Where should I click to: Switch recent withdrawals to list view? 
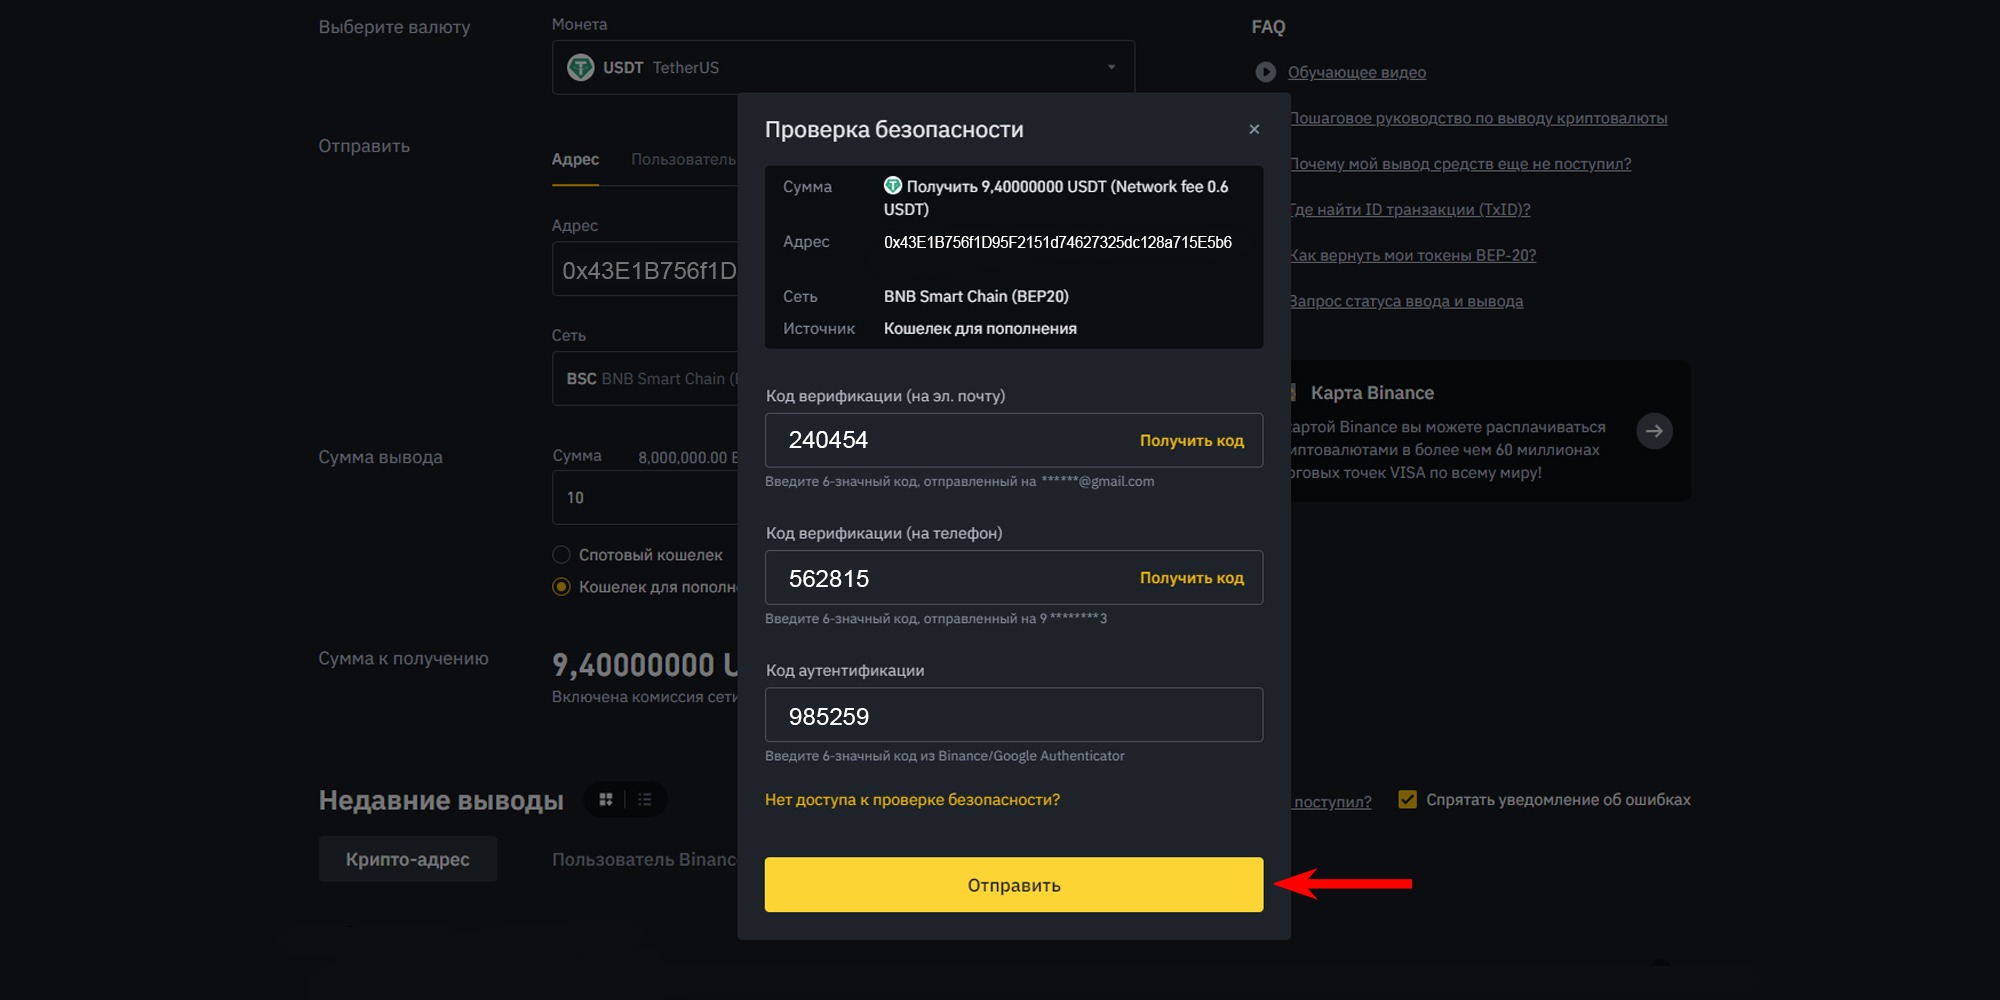coord(645,800)
